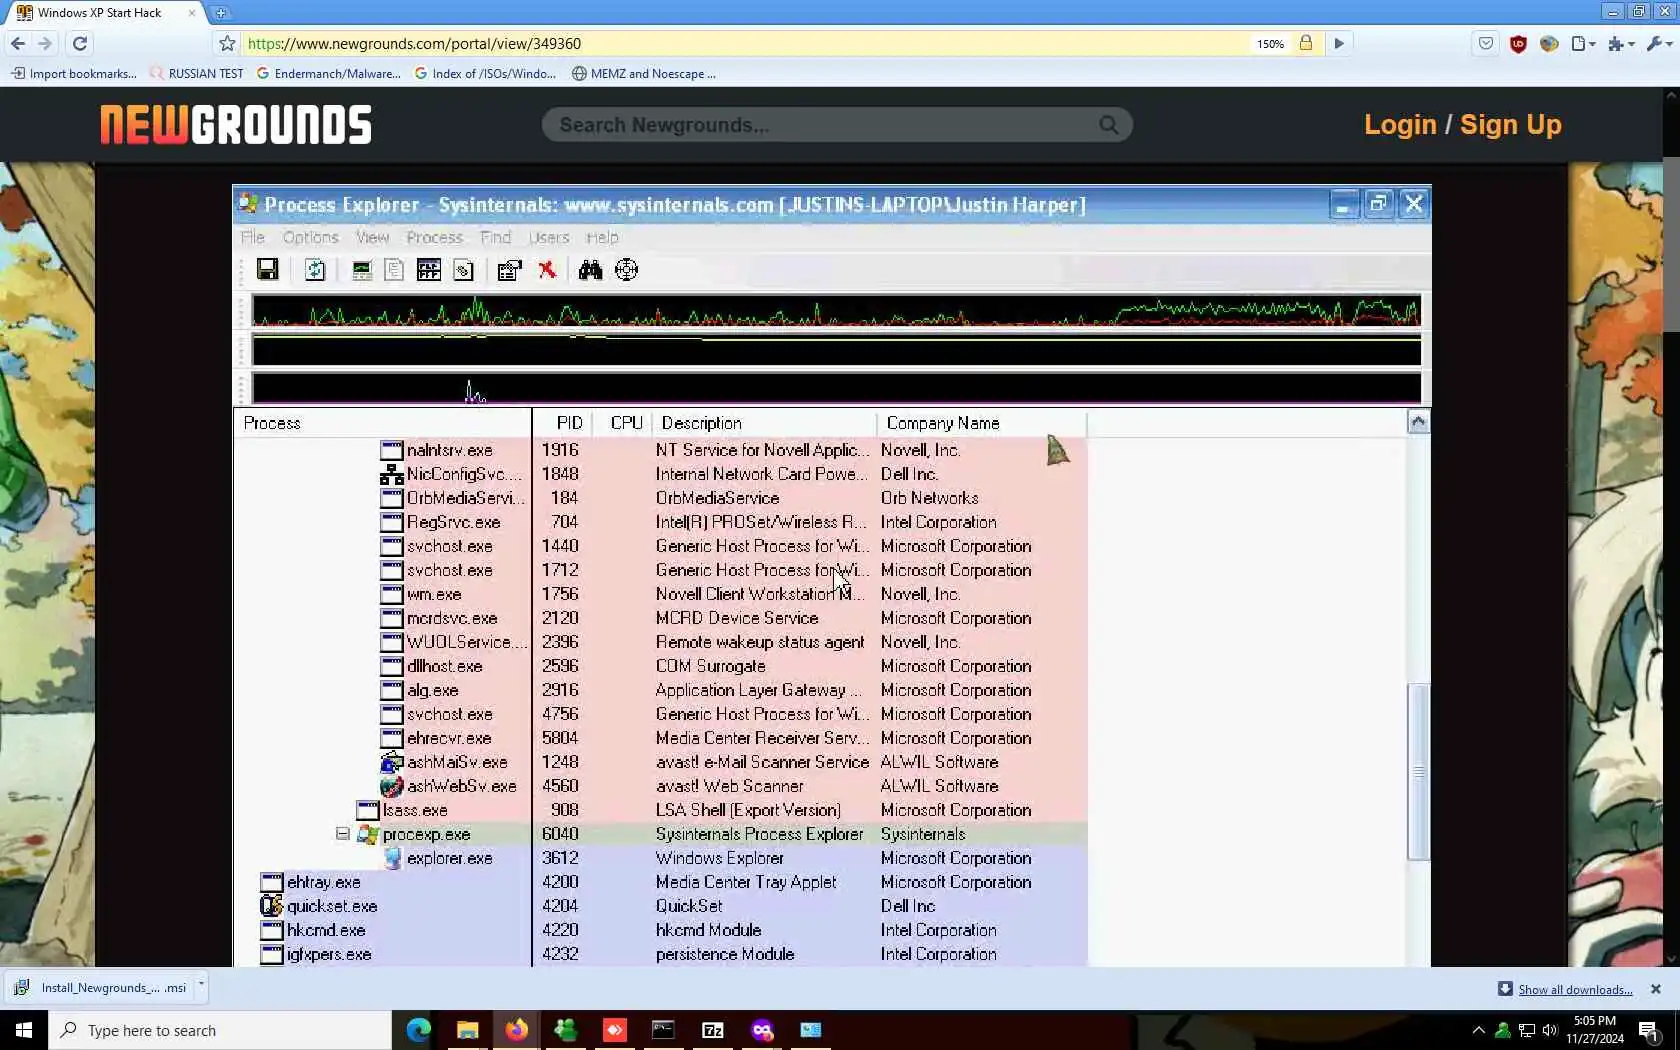Viewport: 1680px width, 1050px height.
Task: Show hidden system tray icons chevron
Action: tap(1478, 1030)
